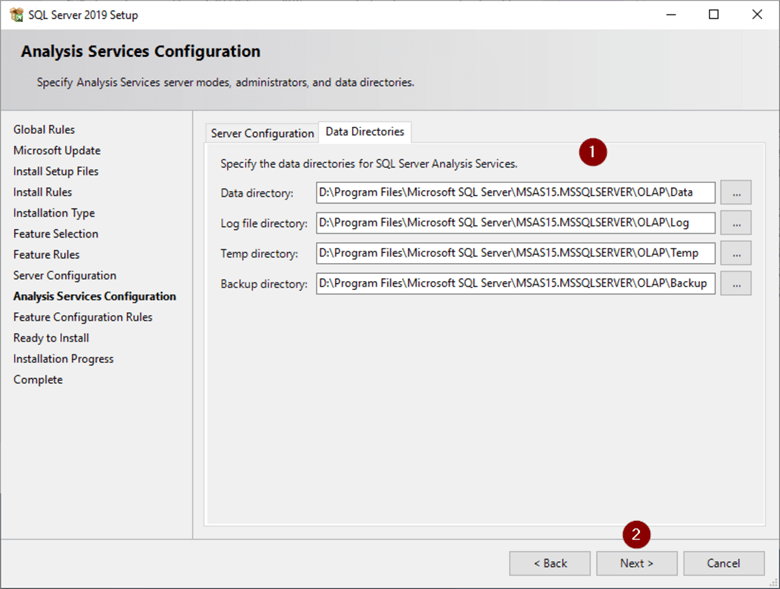The height and width of the screenshot is (589, 780).
Task: Browse for the Backup directory folder
Action: (735, 283)
